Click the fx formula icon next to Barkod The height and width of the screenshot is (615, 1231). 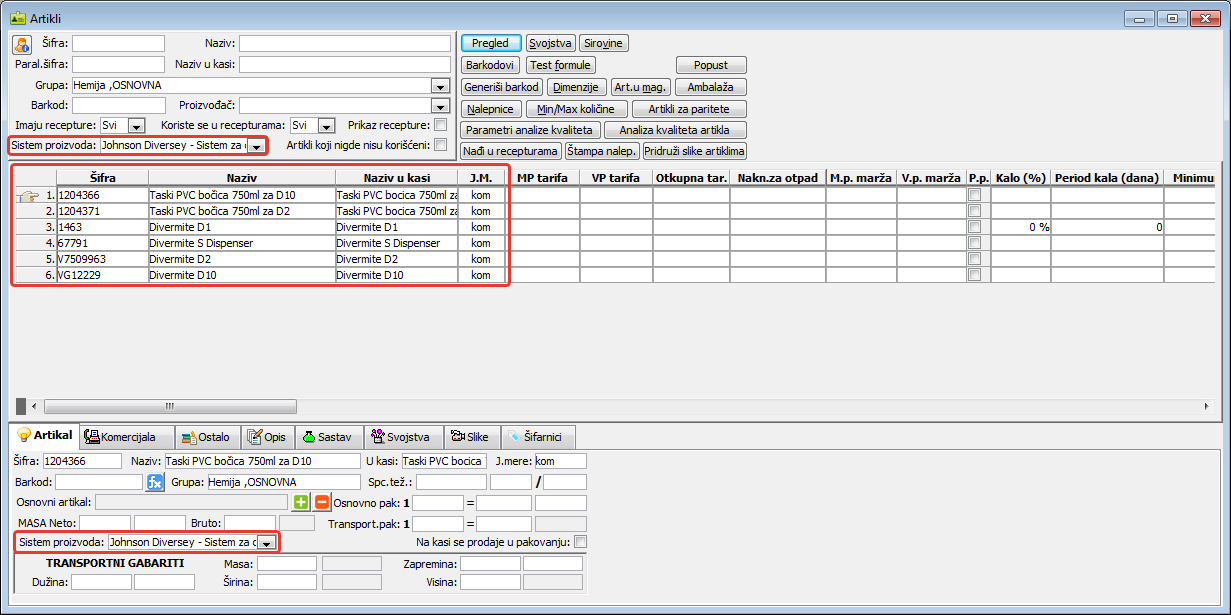[x=154, y=483]
